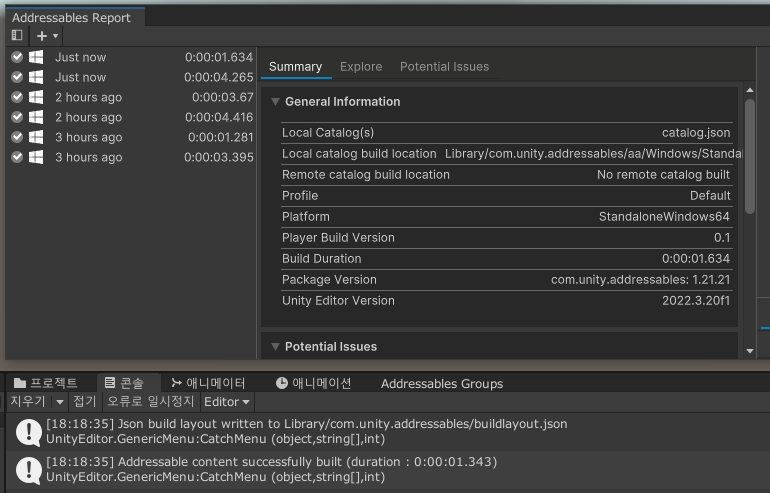Image resolution: width=770 pixels, height=493 pixels.
Task: Click info icon of the Json build log
Action: [x=28, y=432]
